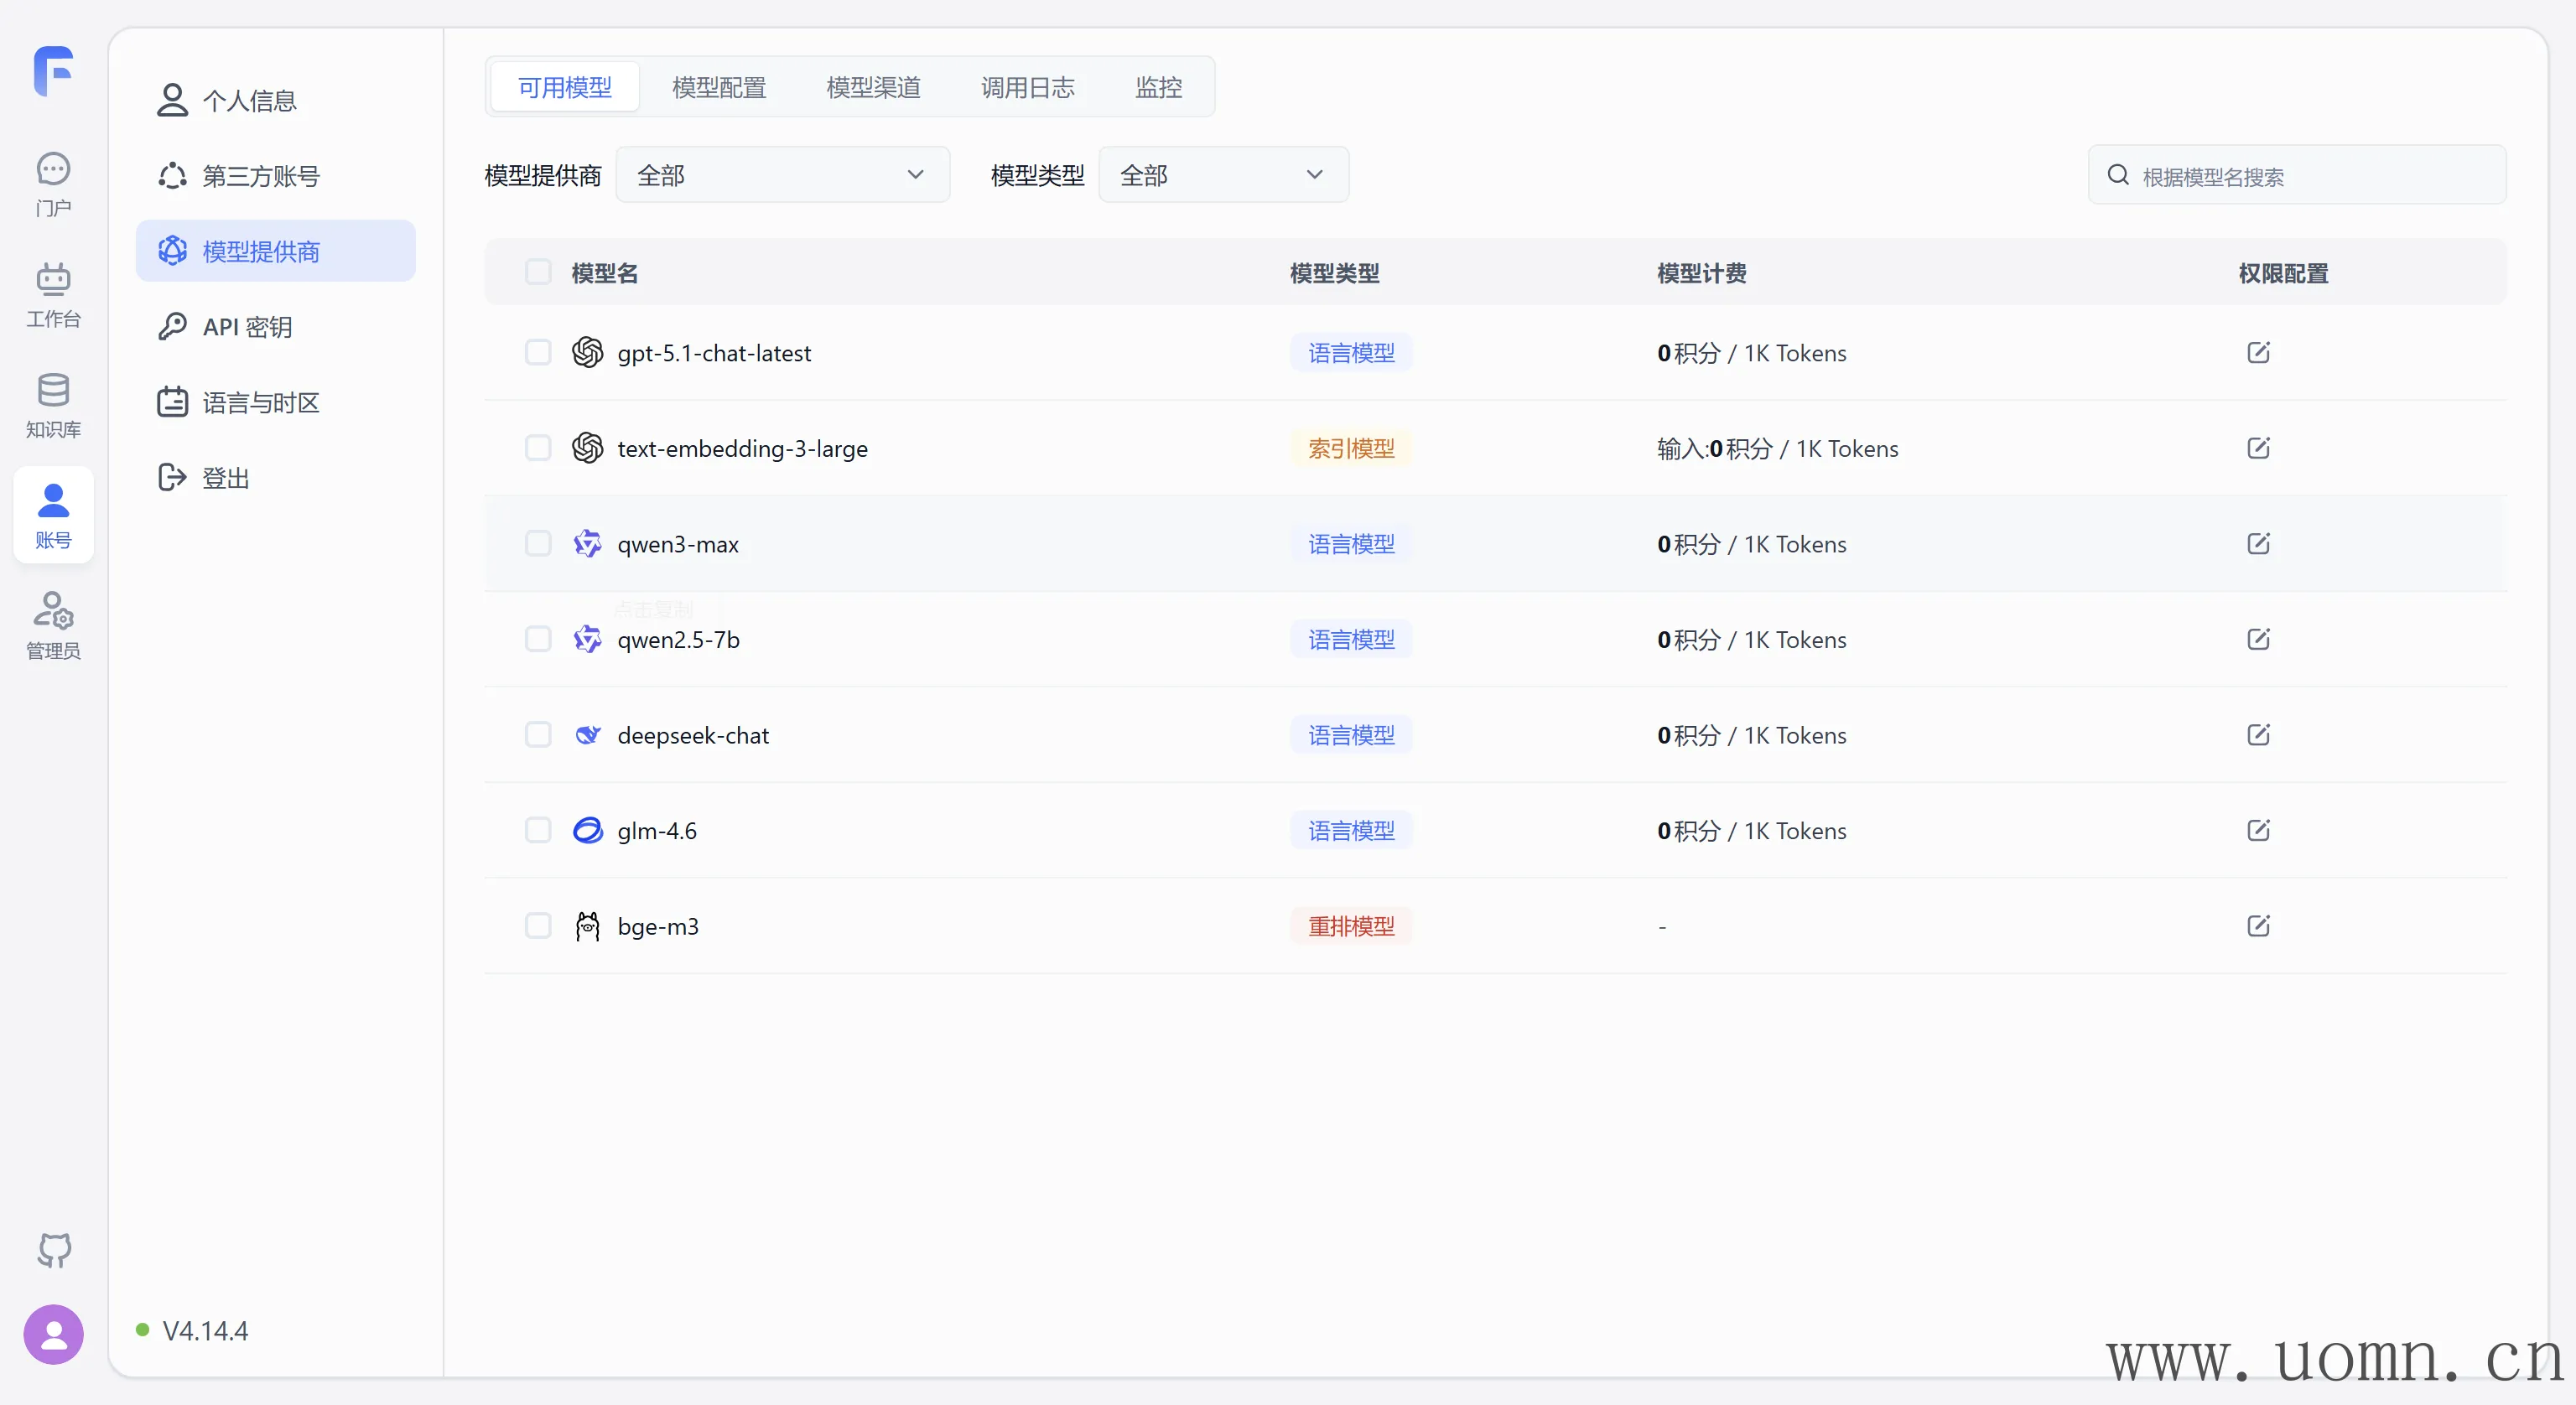Open the 门户 portal chat icon
This screenshot has height=1405, width=2576.
54,184
